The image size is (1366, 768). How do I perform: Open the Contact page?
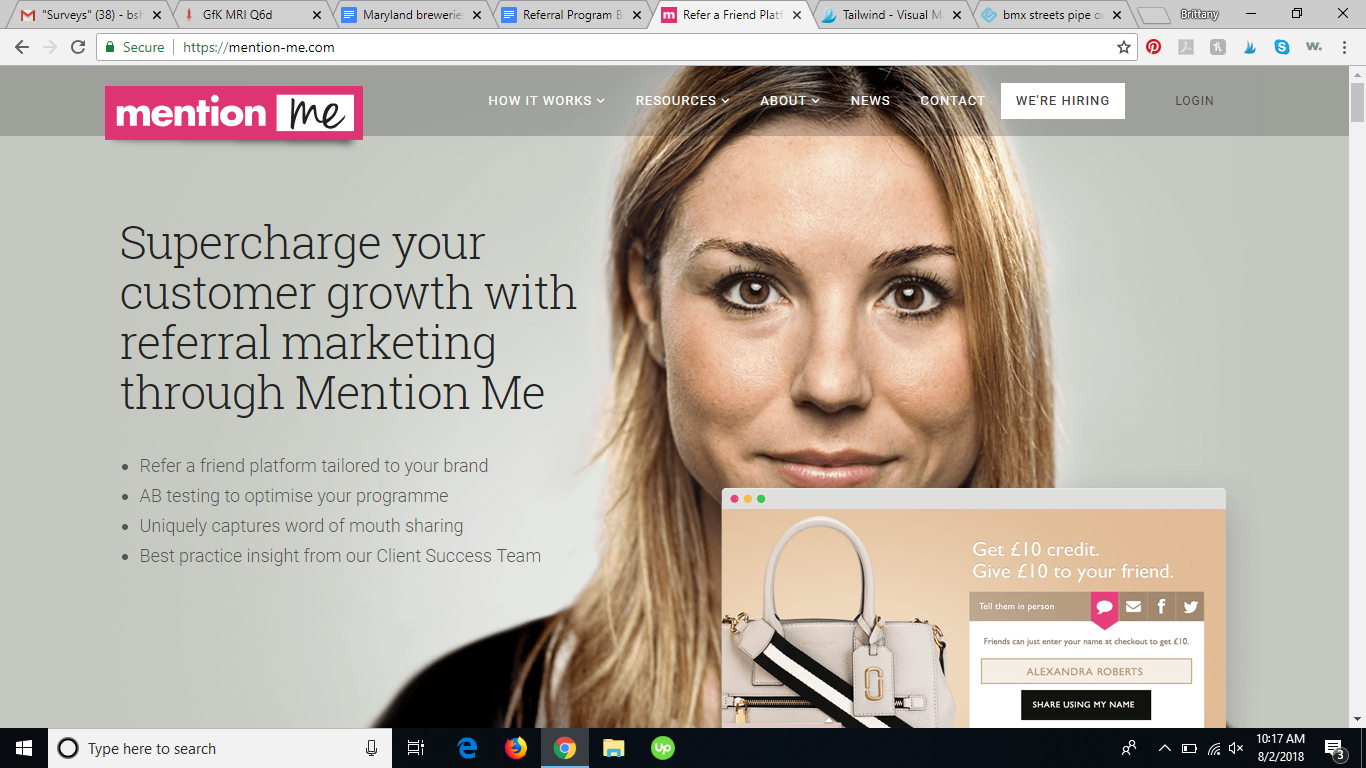point(952,101)
